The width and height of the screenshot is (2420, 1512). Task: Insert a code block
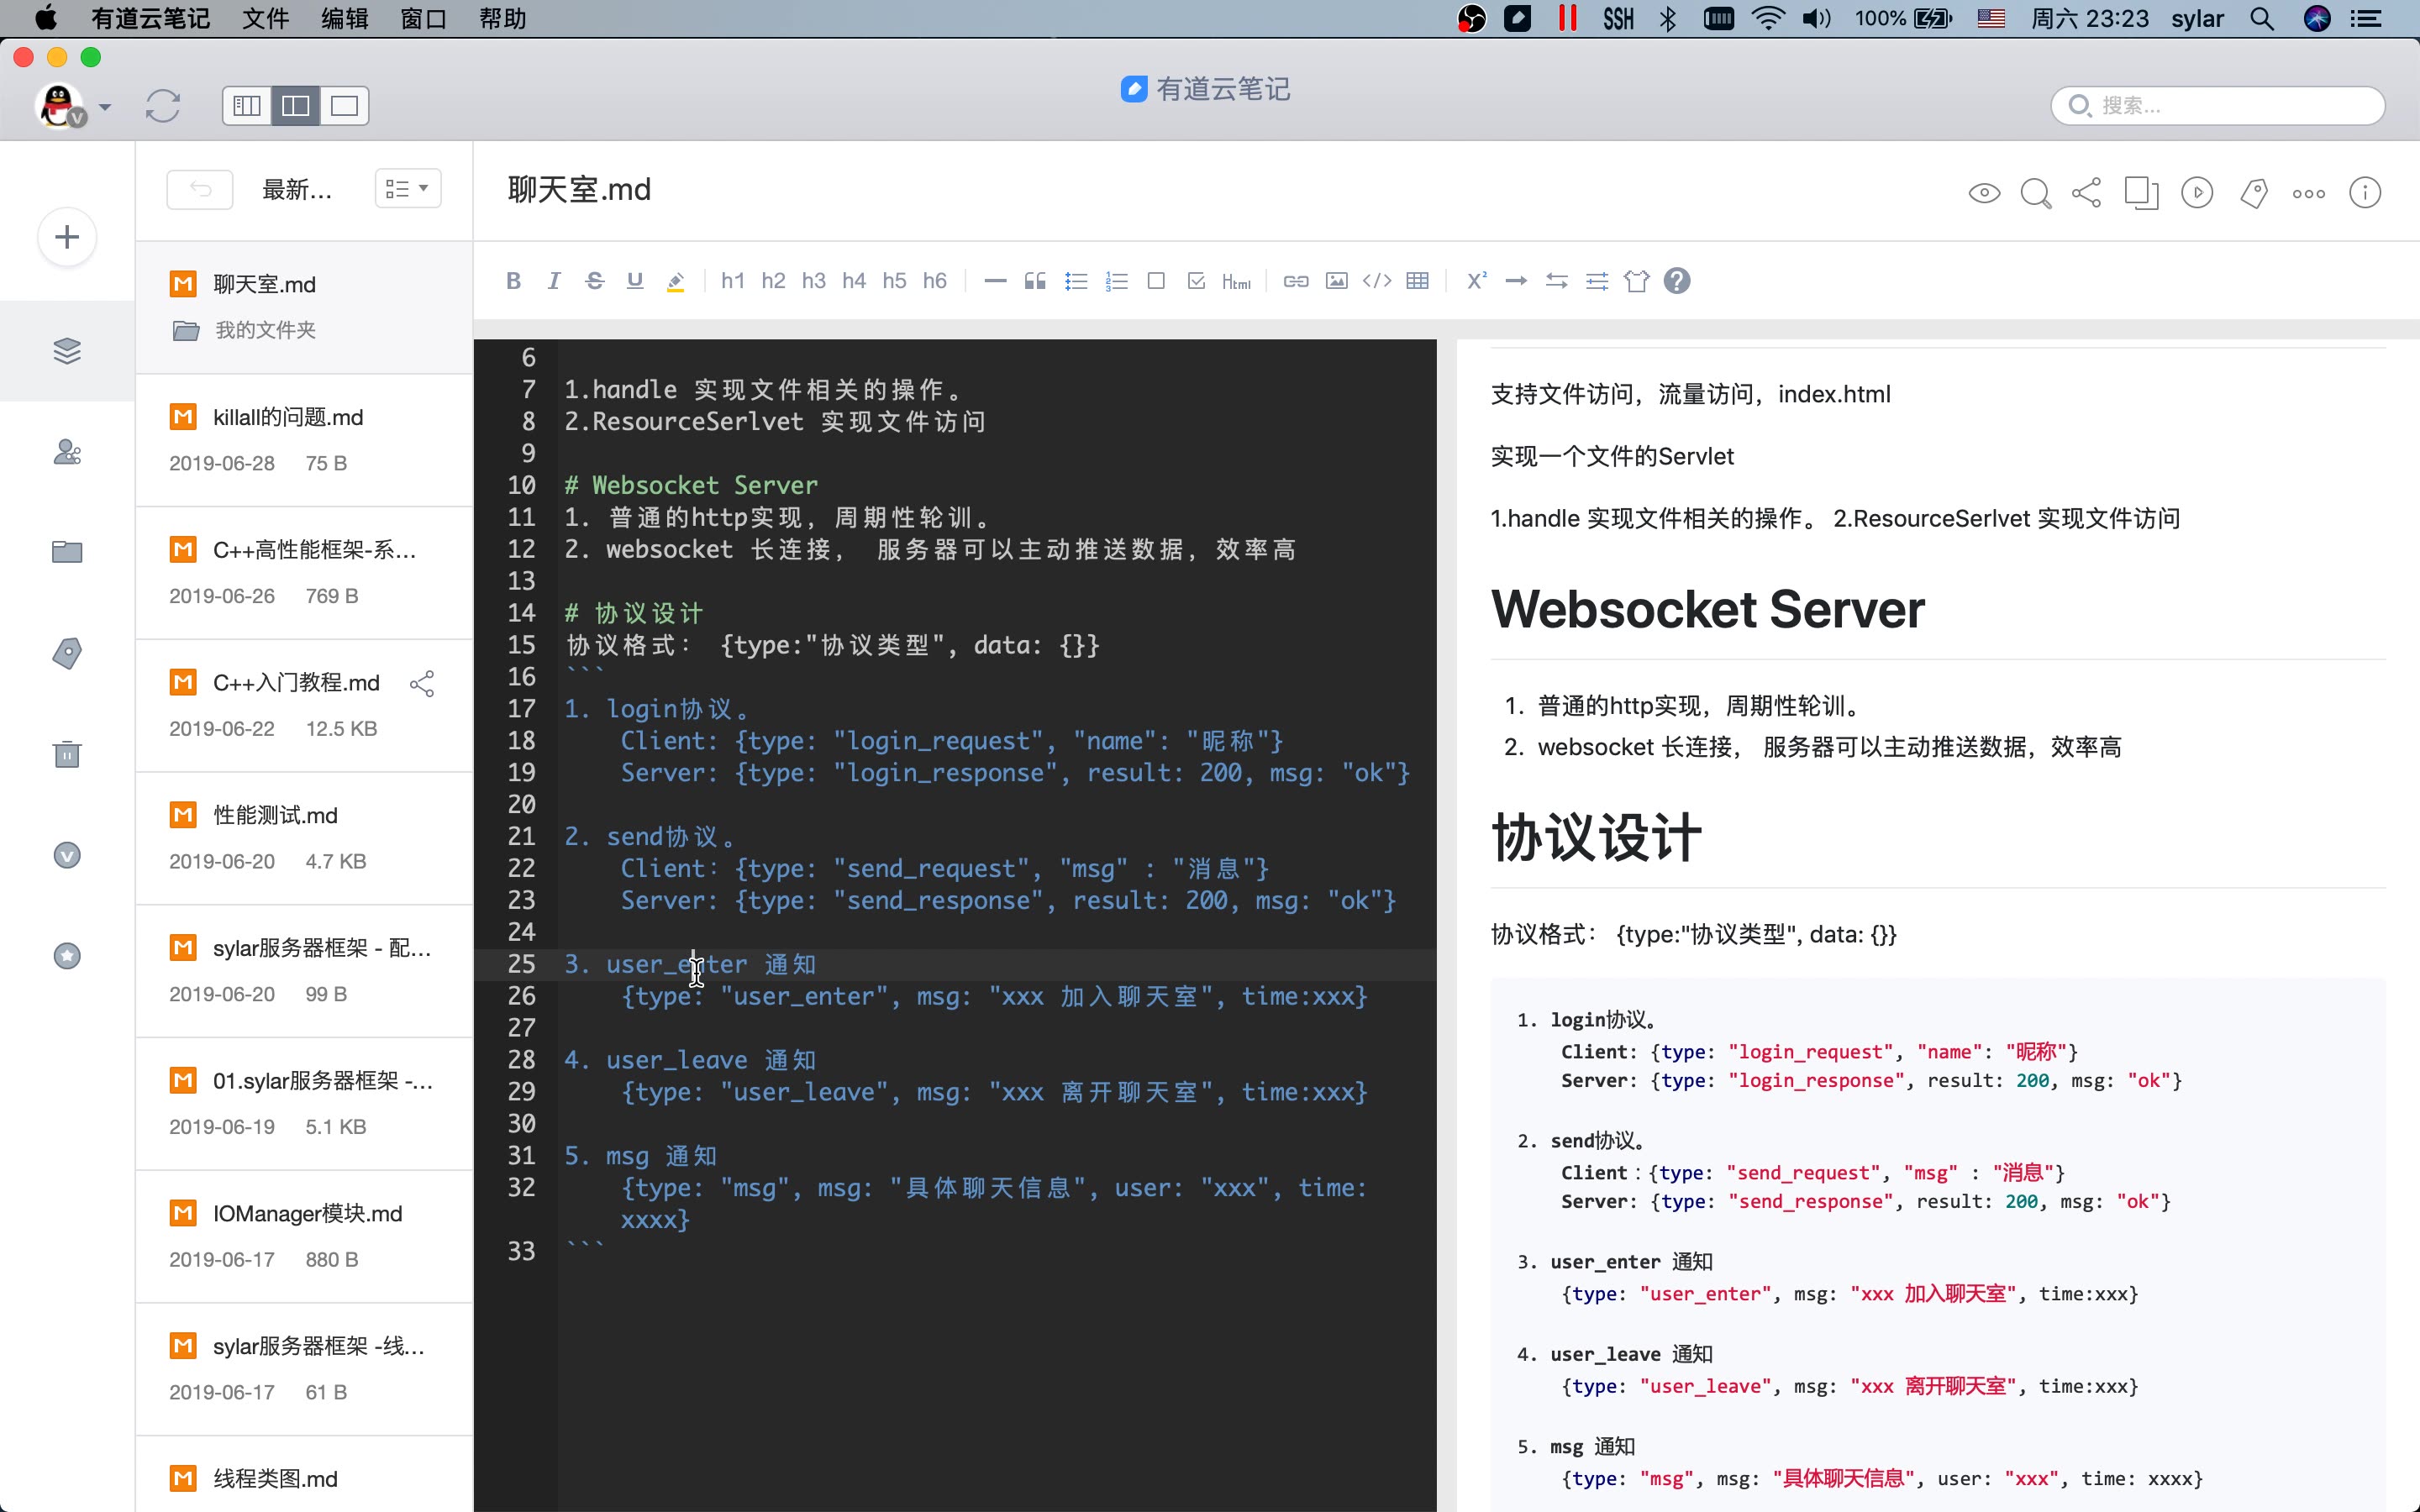(1377, 281)
